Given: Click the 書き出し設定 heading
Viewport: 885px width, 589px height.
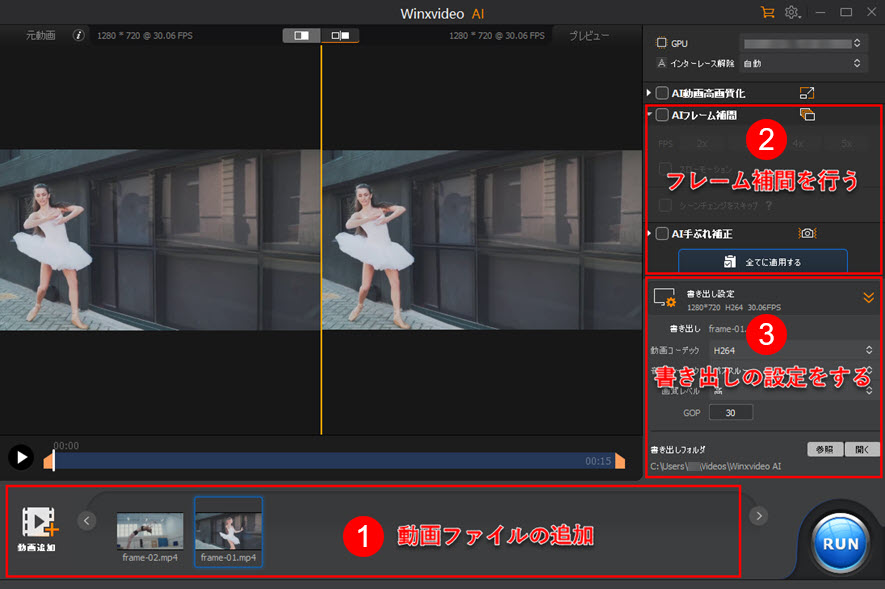Looking at the screenshot, I should 711,293.
